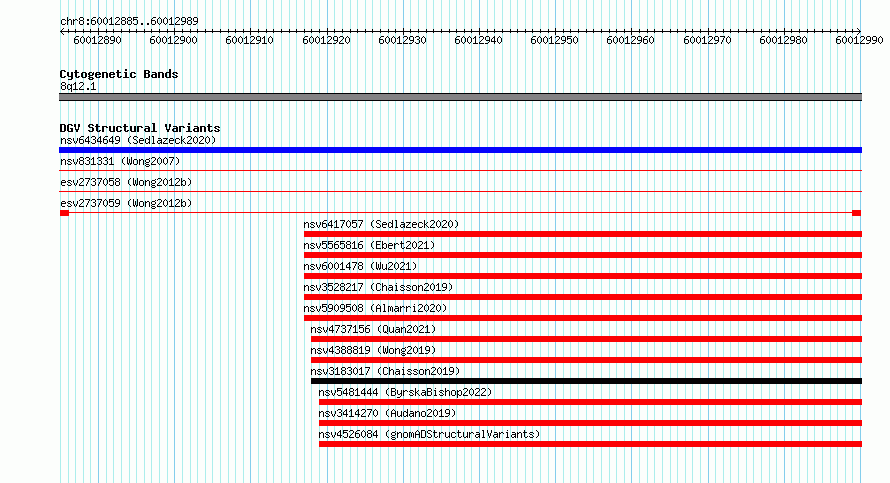890x483 pixels.
Task: Click ruler position 60012890
Action: 97,40
